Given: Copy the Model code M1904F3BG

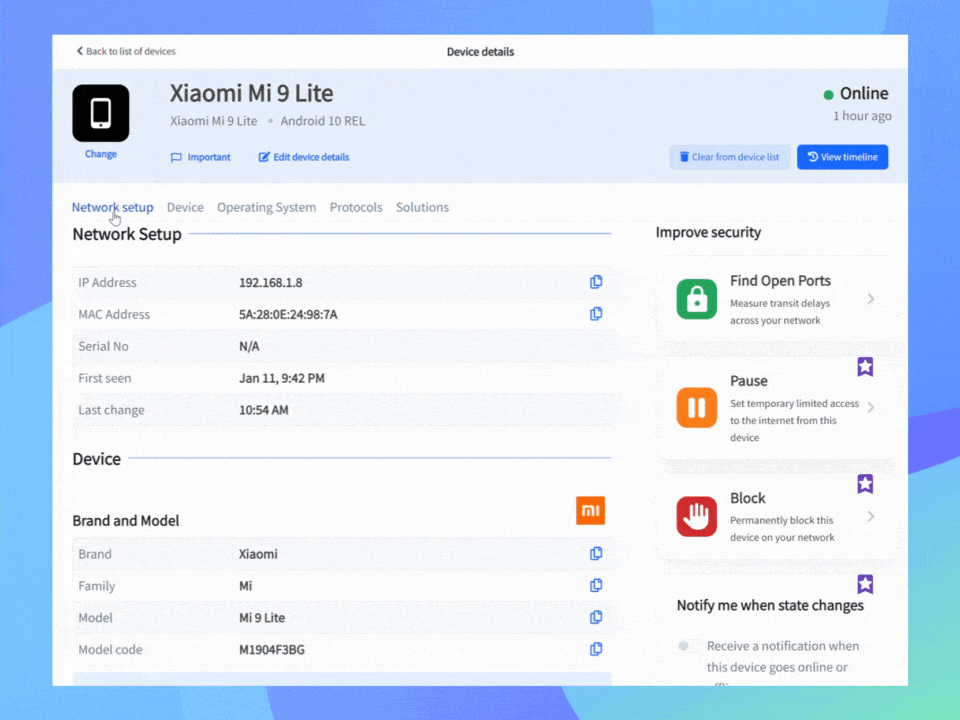Looking at the screenshot, I should [596, 649].
